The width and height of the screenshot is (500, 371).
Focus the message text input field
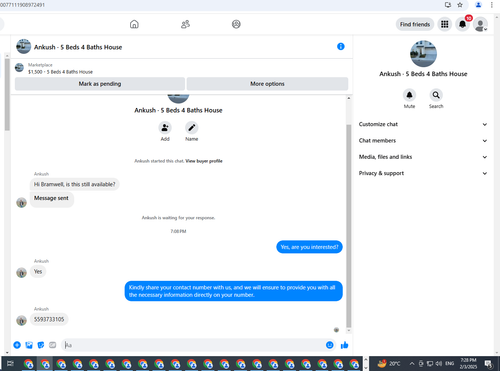coord(193,345)
